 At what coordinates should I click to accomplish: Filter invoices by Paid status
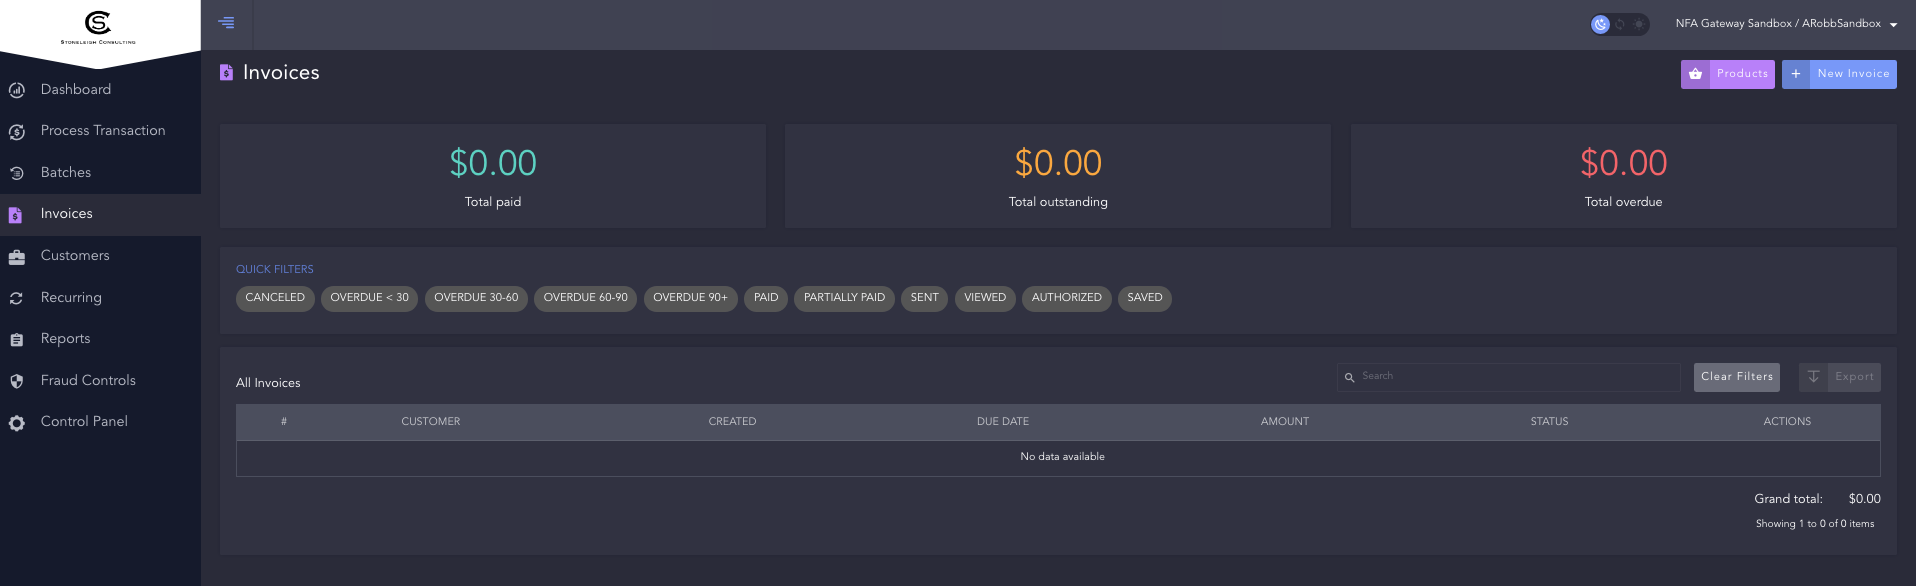click(x=766, y=298)
